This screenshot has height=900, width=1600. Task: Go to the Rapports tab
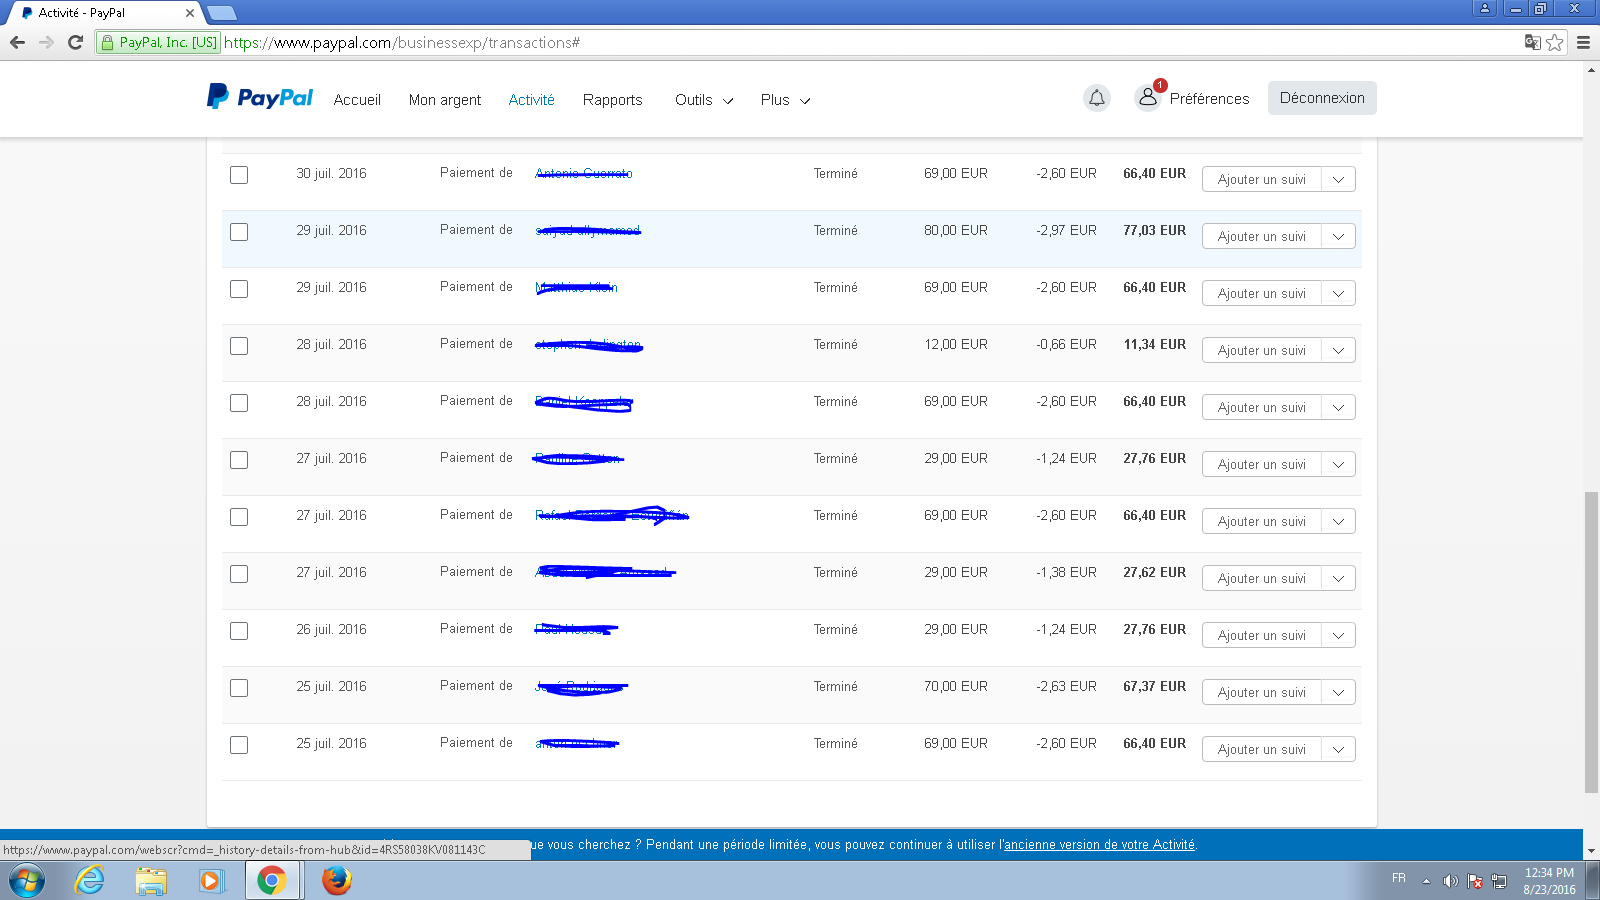click(x=612, y=100)
